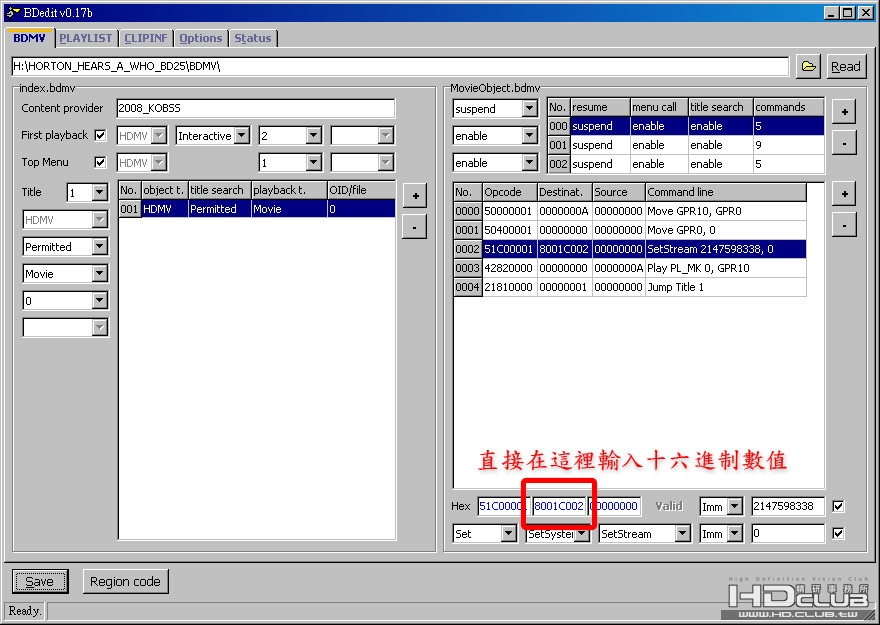The image size is (880, 625).
Task: Toggle the First playback checkbox
Action: point(100,135)
